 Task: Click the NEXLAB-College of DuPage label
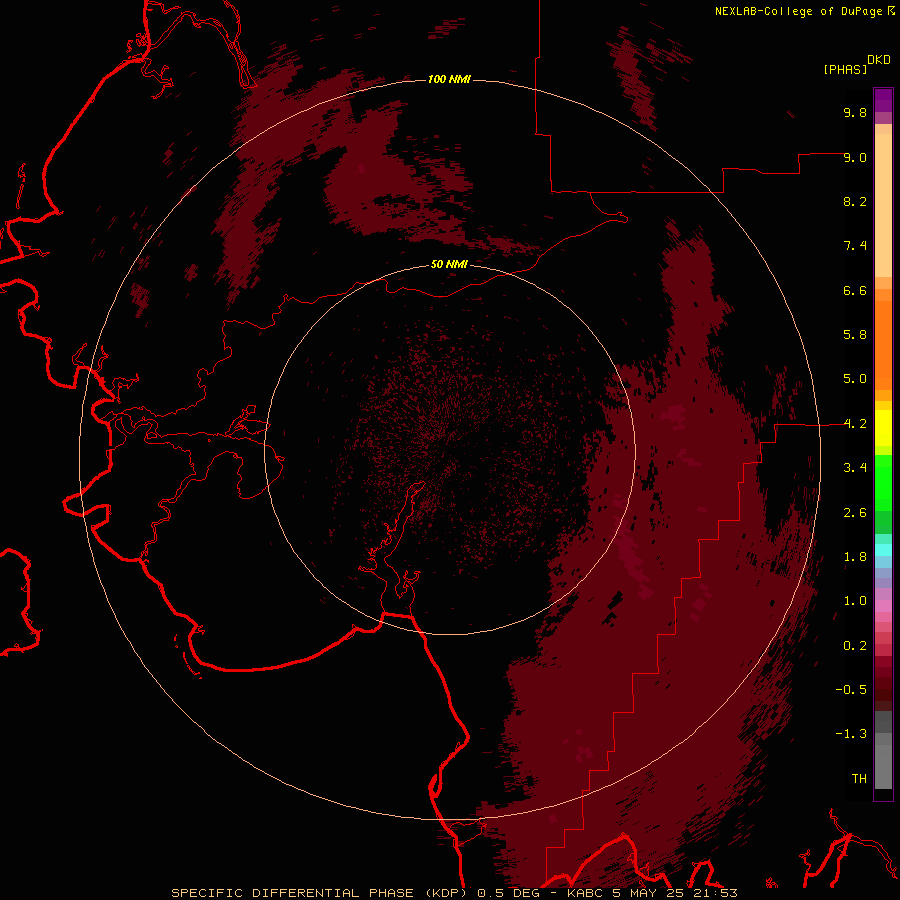click(798, 11)
